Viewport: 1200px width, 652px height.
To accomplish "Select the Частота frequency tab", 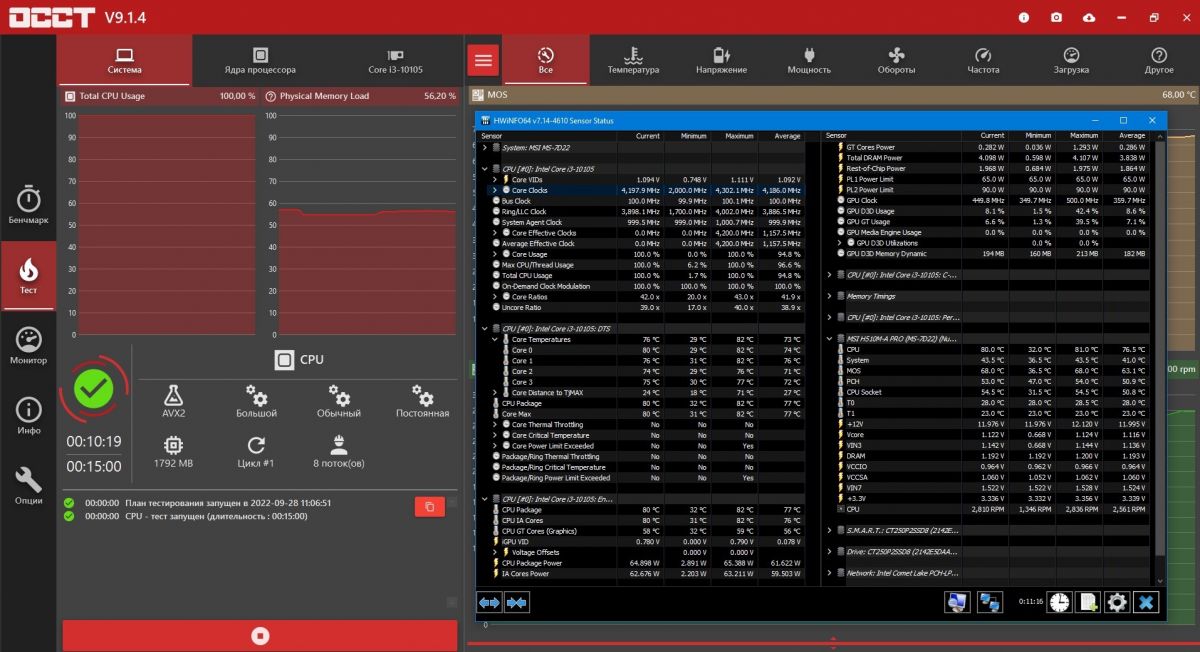I will pyautogui.click(x=983, y=61).
